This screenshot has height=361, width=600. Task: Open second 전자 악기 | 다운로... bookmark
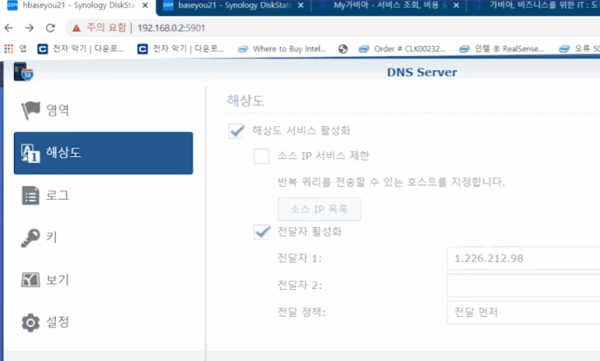(181, 49)
